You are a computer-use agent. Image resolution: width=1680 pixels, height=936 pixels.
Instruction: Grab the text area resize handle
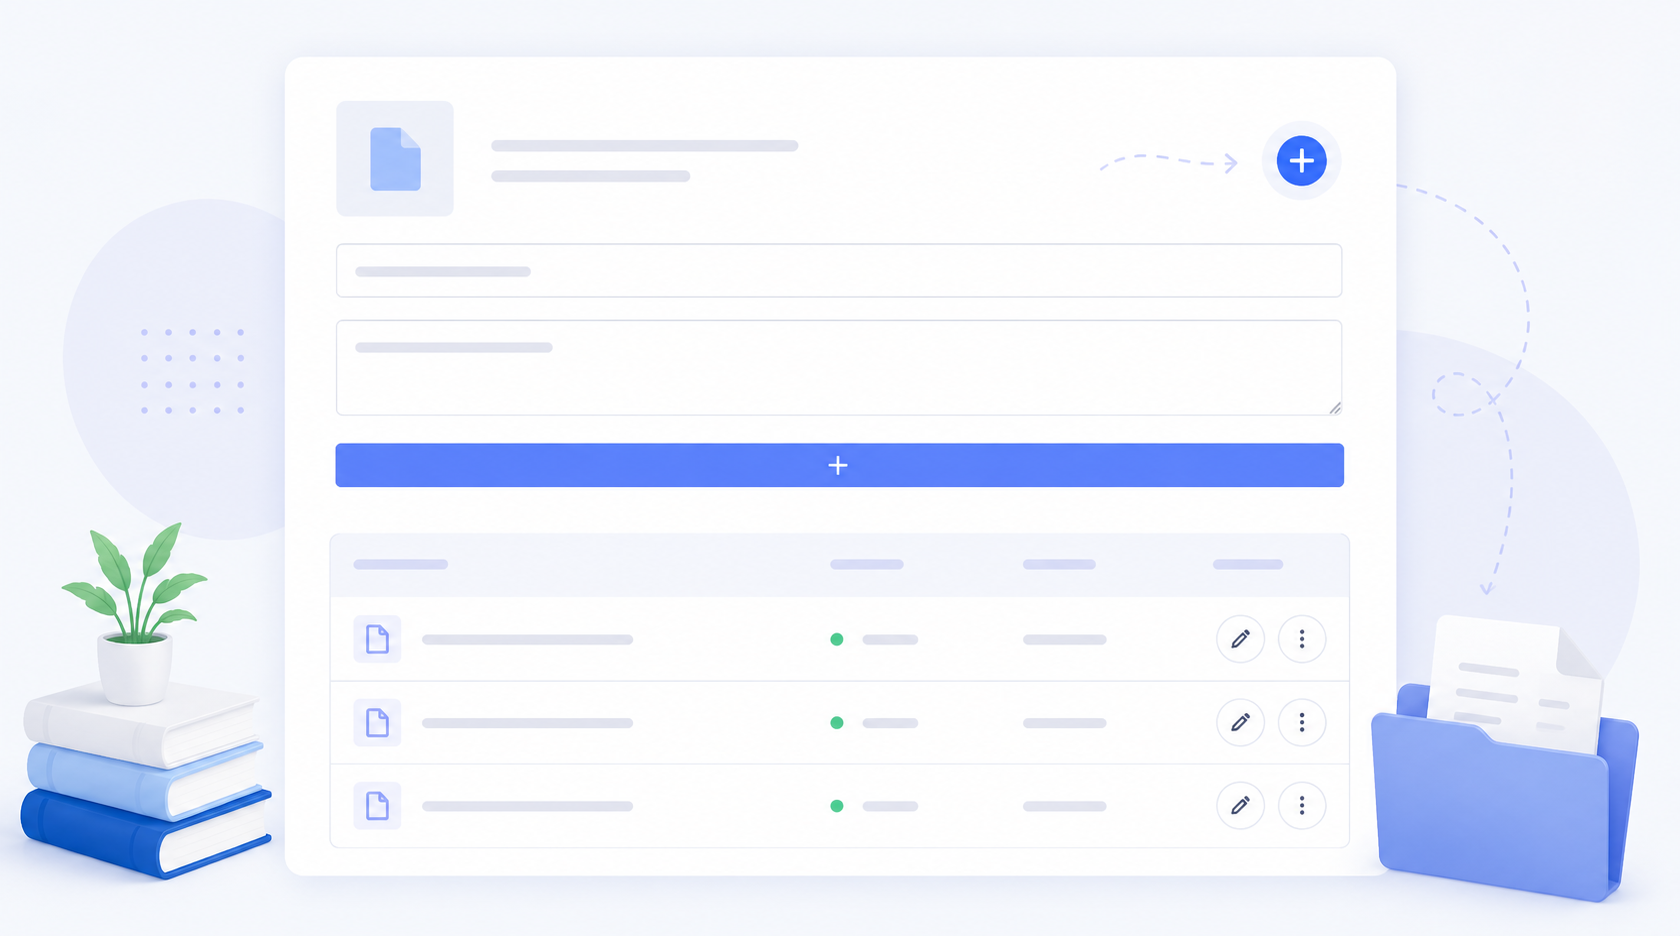(1335, 408)
